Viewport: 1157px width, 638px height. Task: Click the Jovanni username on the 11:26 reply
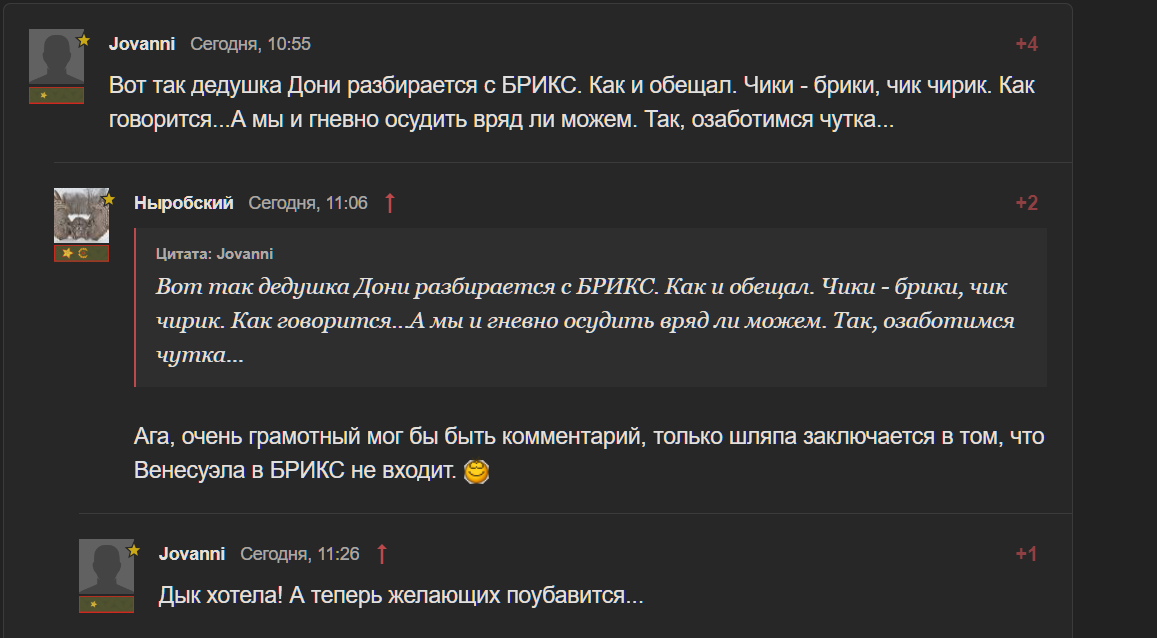tap(192, 554)
